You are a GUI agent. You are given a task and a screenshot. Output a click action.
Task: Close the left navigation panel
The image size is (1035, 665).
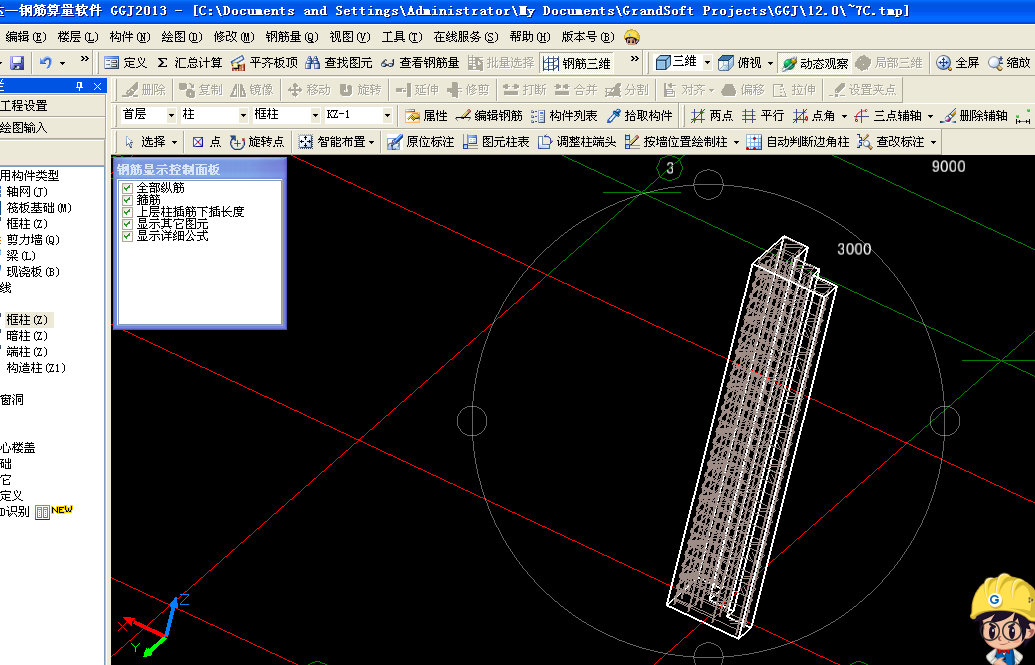coord(98,87)
